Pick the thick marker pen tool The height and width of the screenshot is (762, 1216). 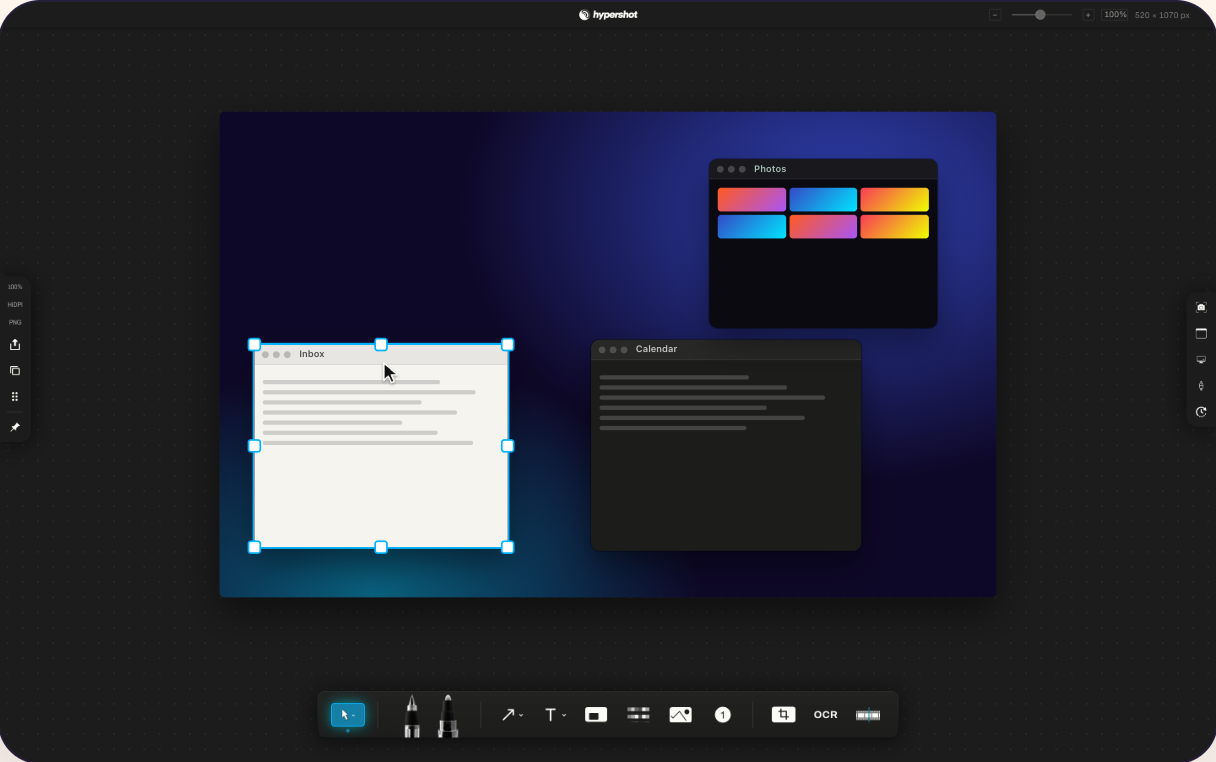click(x=448, y=715)
